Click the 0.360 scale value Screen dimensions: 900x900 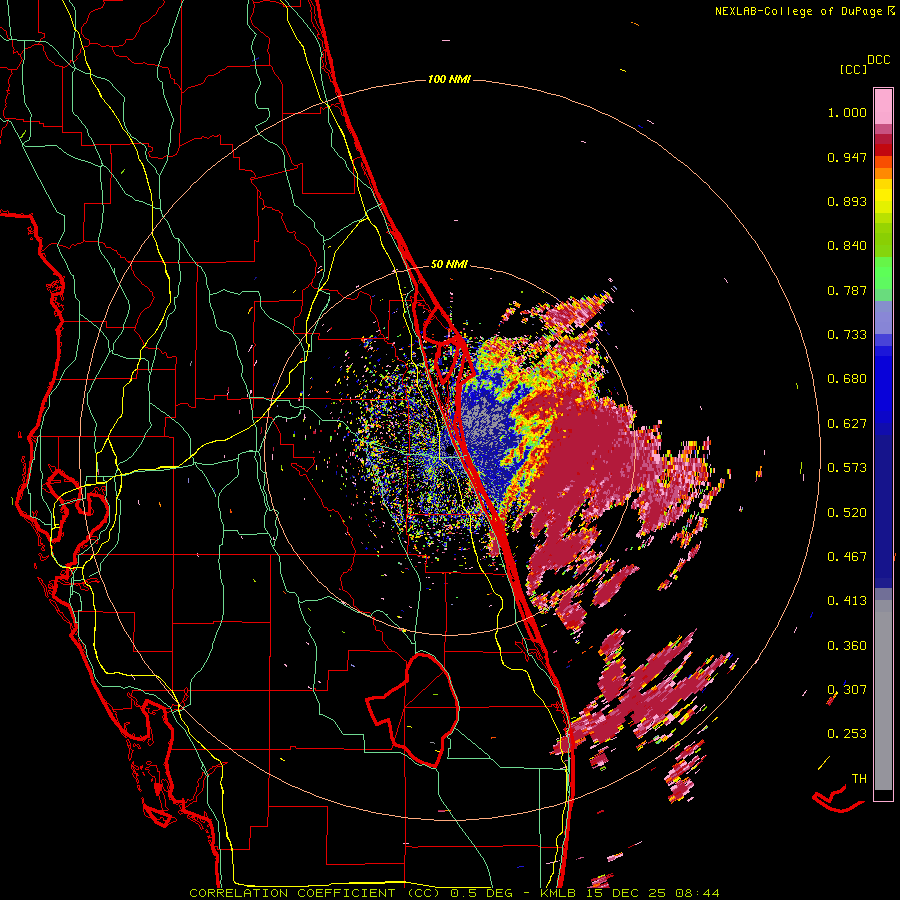[847, 646]
